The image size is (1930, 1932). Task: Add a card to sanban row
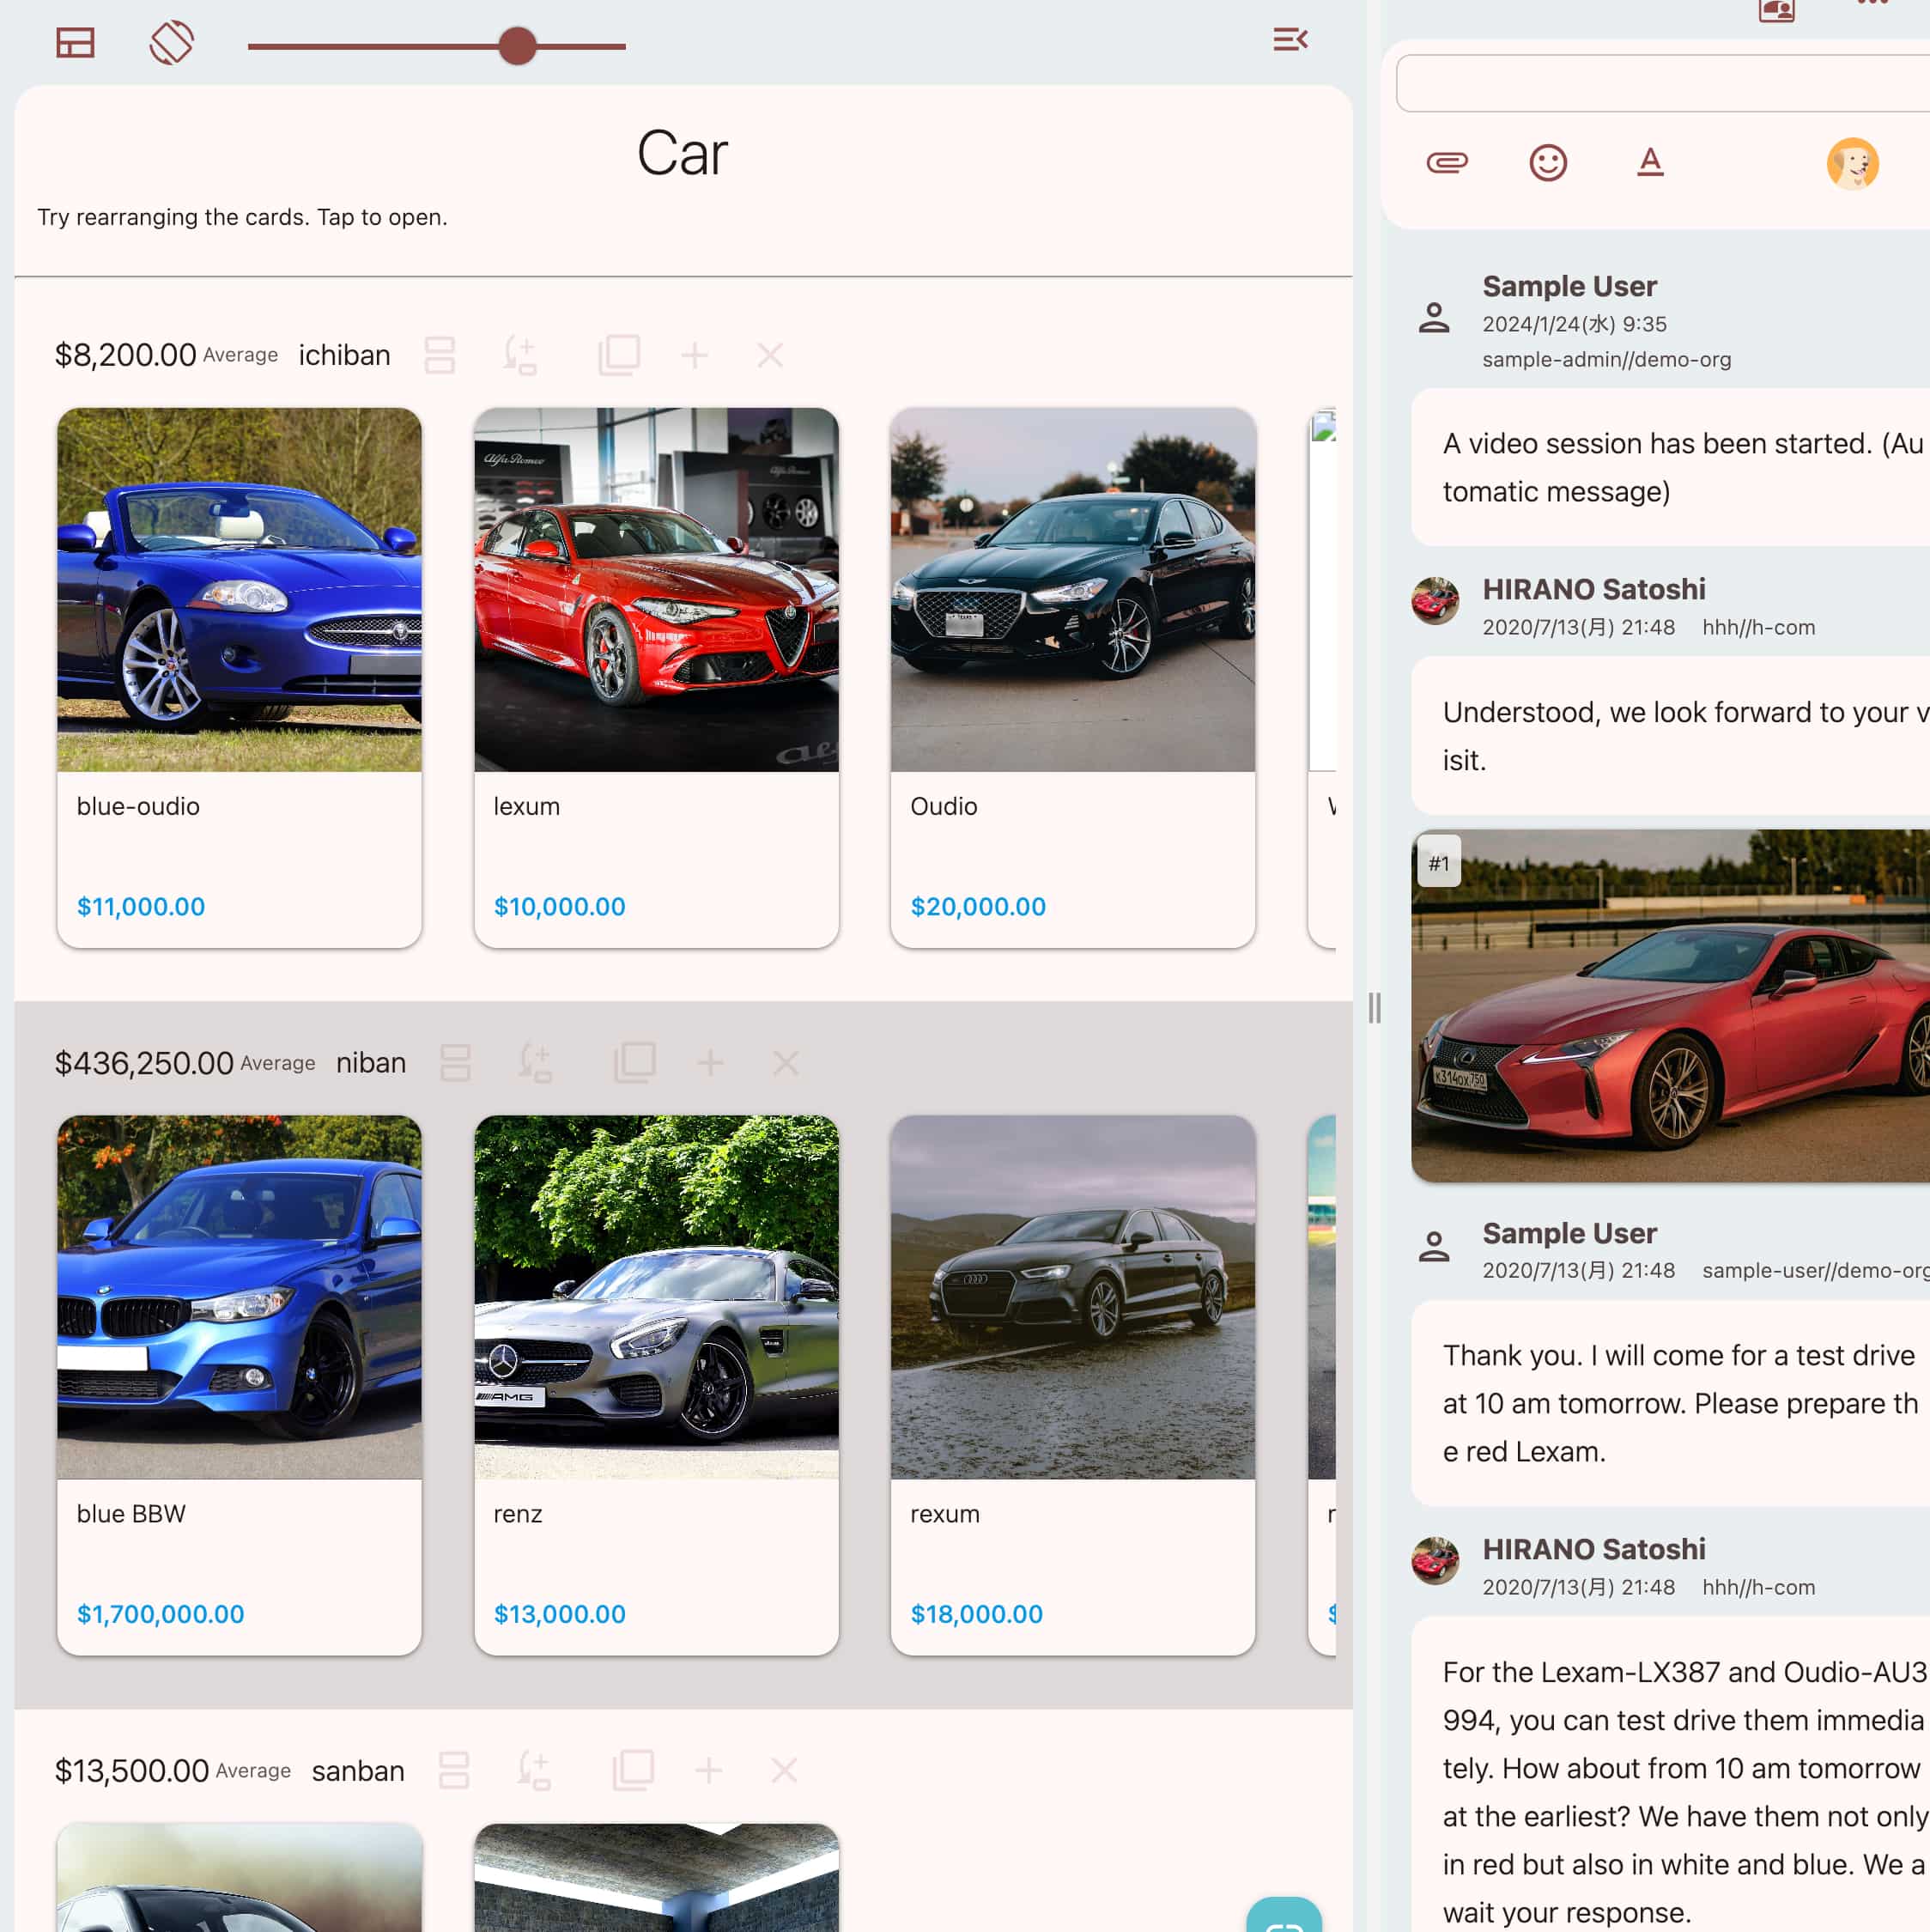pyautogui.click(x=709, y=1770)
